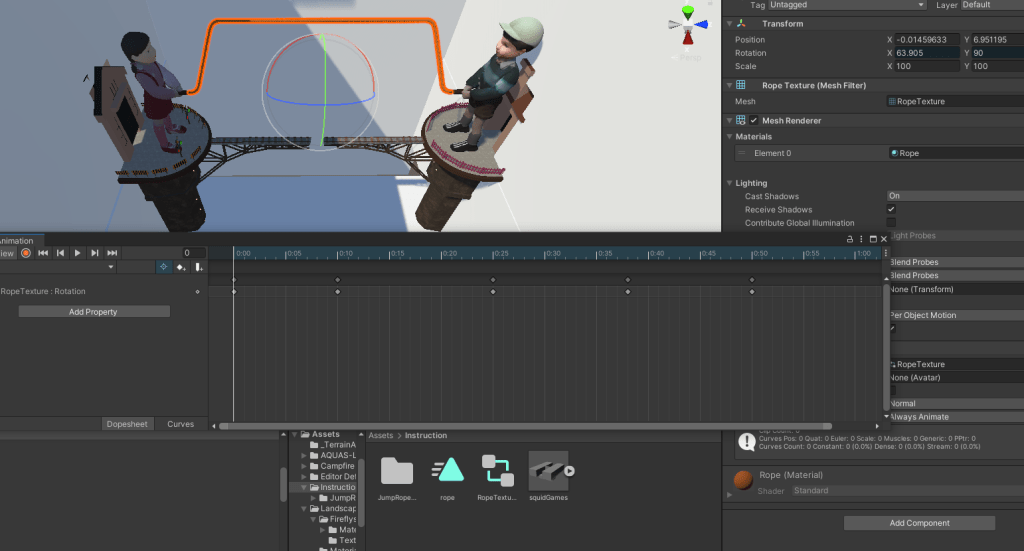
Task: Select the squidGames model thumbnail
Action: [548, 470]
